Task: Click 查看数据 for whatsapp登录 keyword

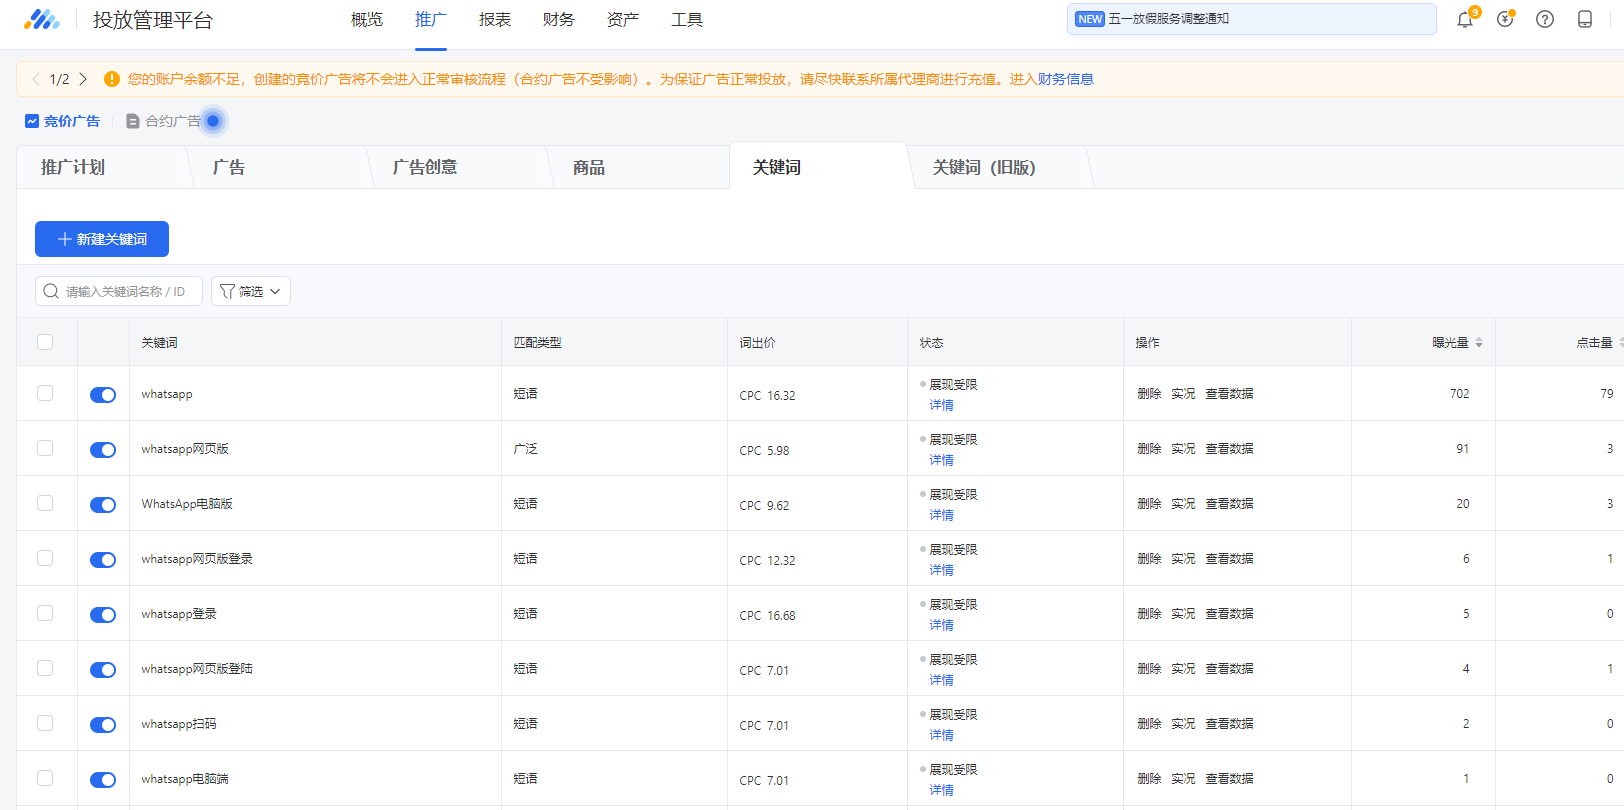Action: click(1229, 614)
